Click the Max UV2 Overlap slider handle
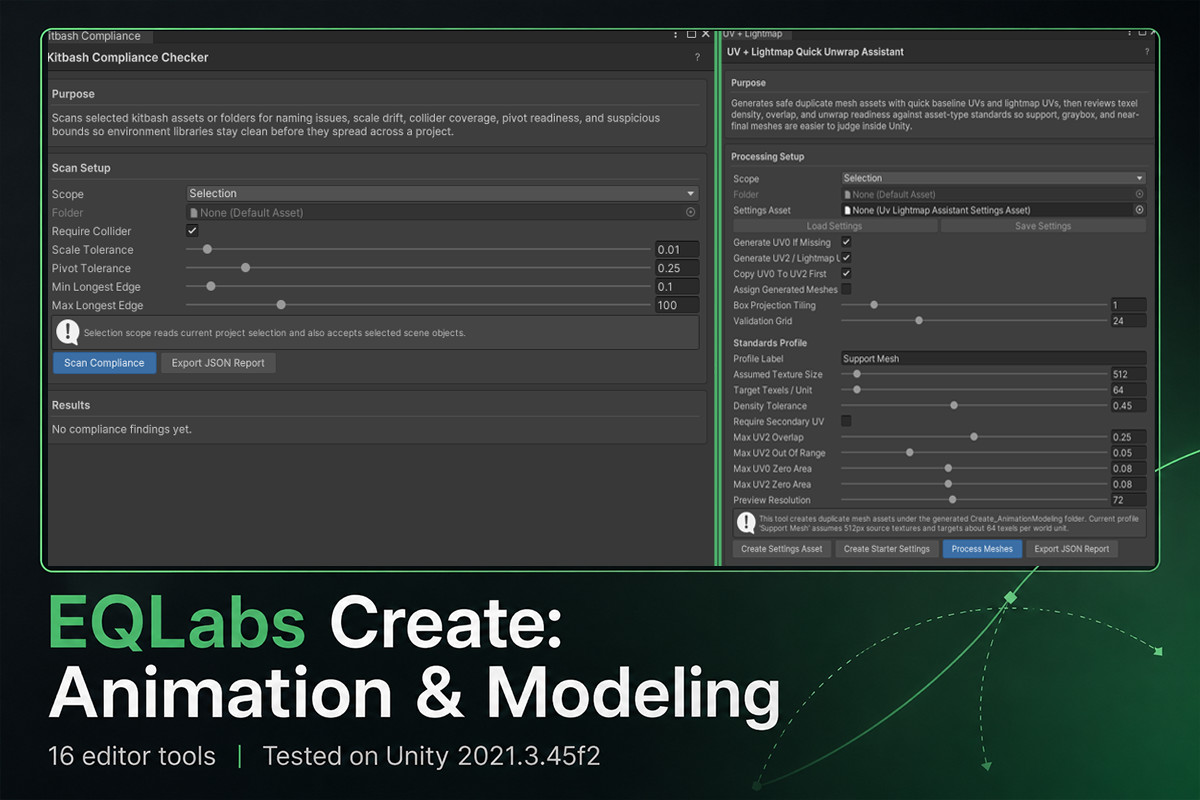This screenshot has height=800, width=1200. (x=974, y=437)
